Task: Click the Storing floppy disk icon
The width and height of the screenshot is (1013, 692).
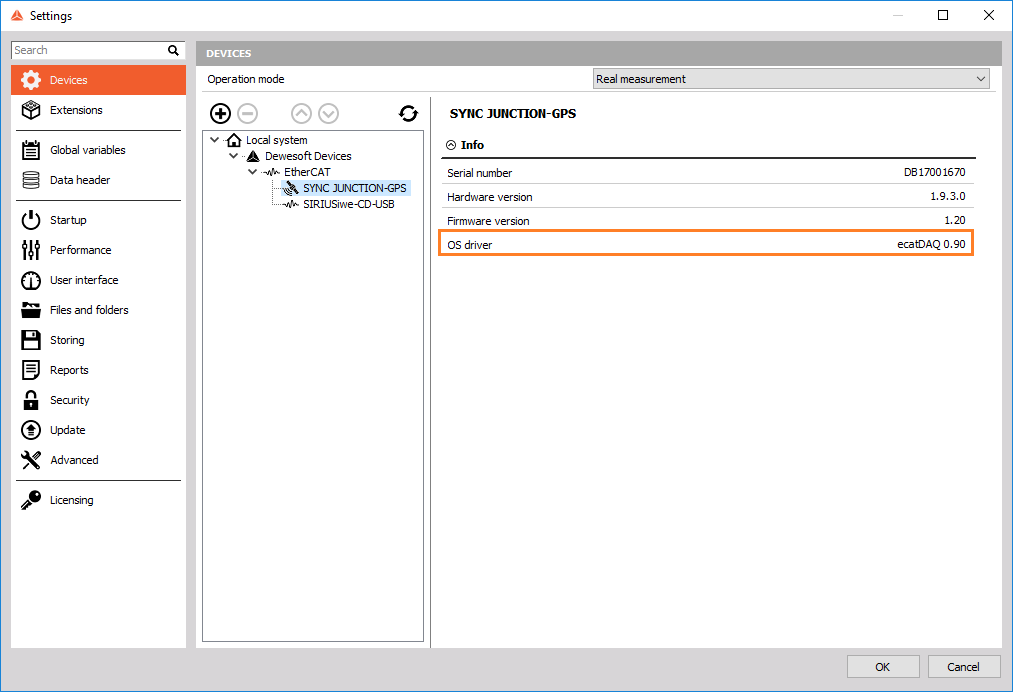Action: pos(30,340)
